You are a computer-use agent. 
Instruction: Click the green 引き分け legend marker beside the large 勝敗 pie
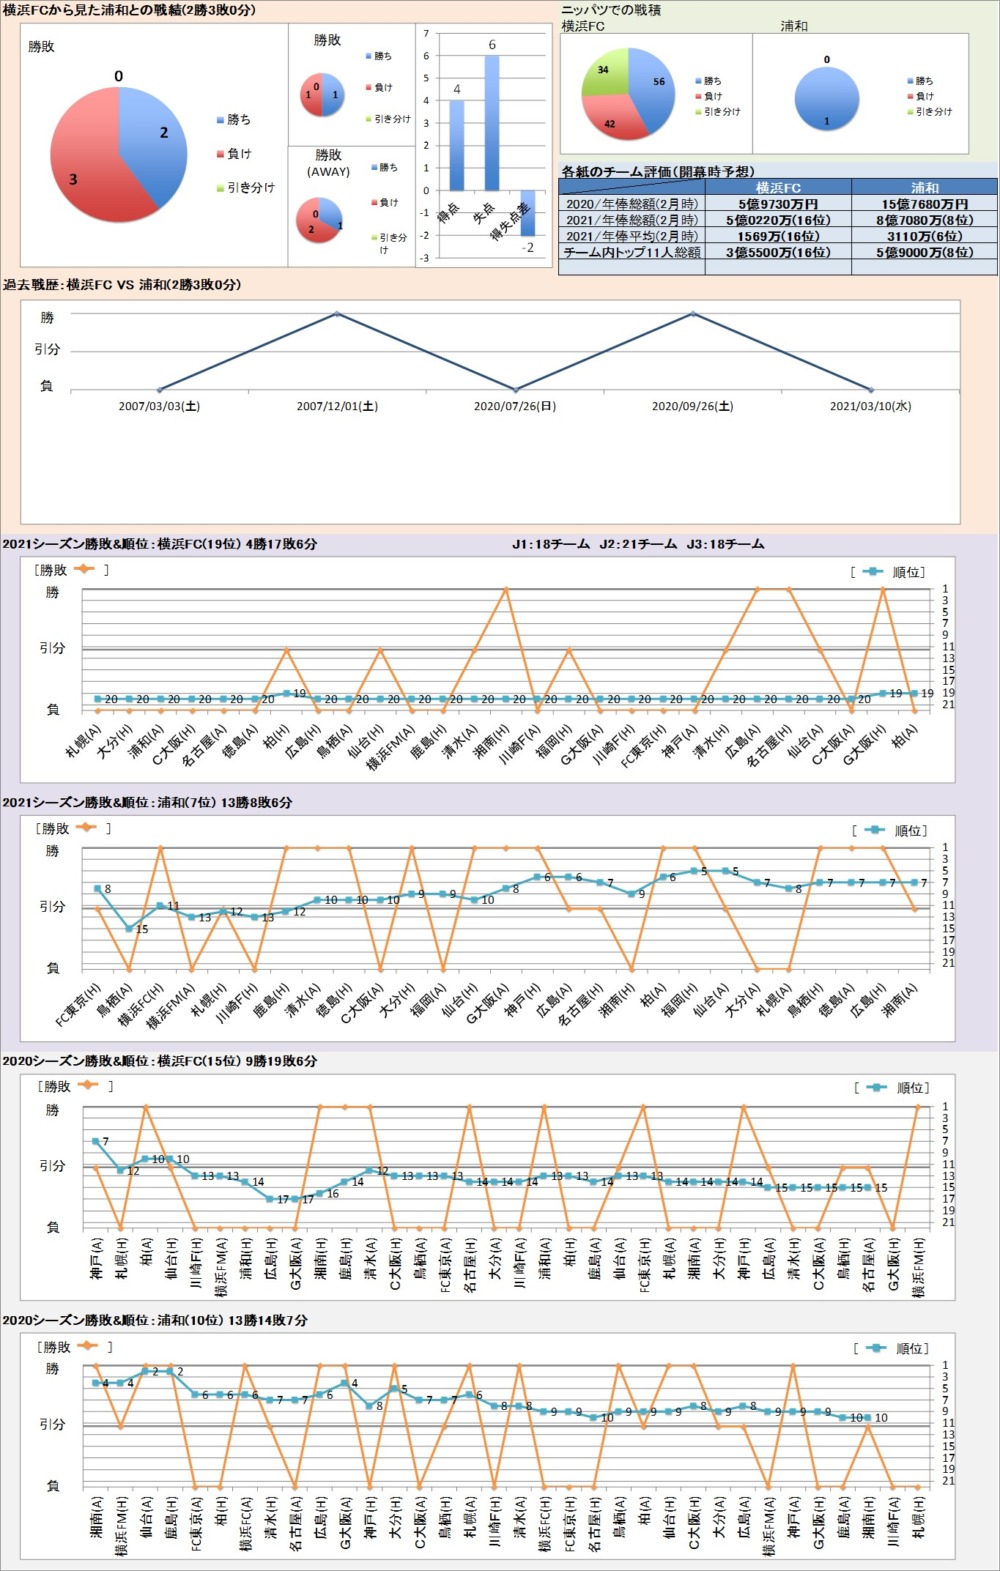[220, 188]
